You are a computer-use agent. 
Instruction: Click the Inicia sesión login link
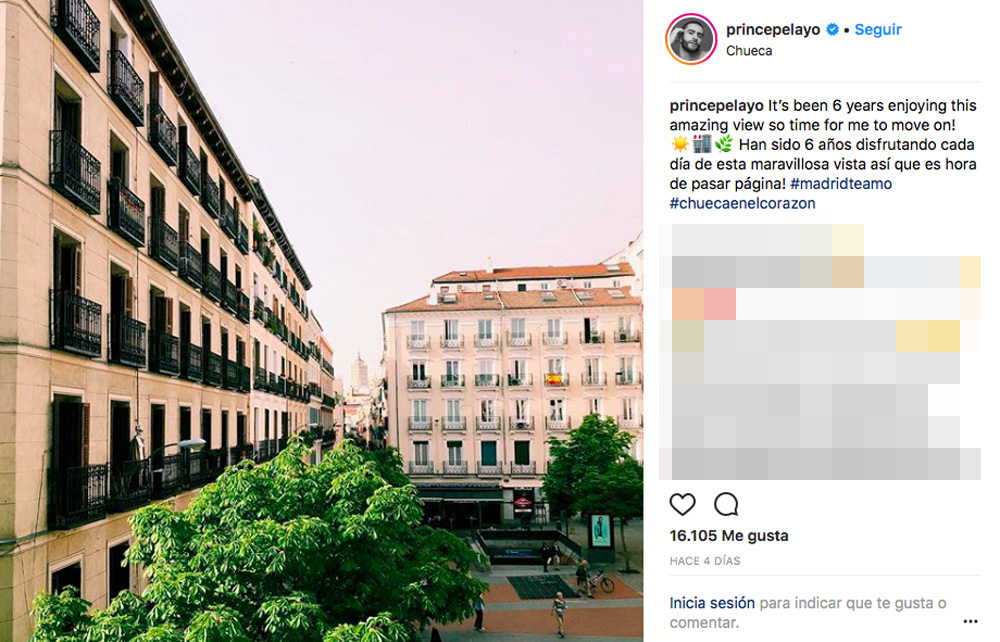(x=712, y=602)
